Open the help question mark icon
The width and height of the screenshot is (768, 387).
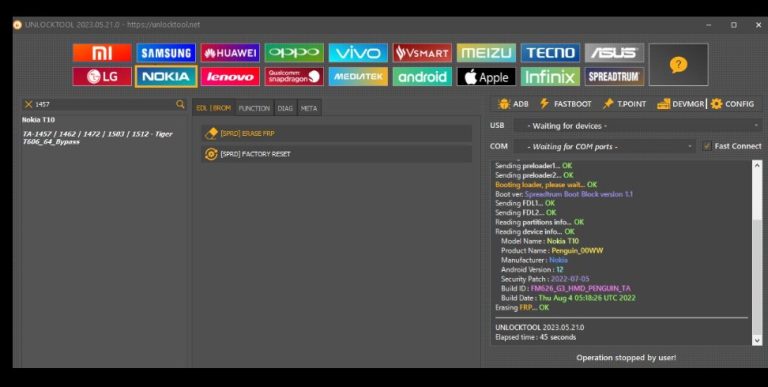tap(678, 65)
